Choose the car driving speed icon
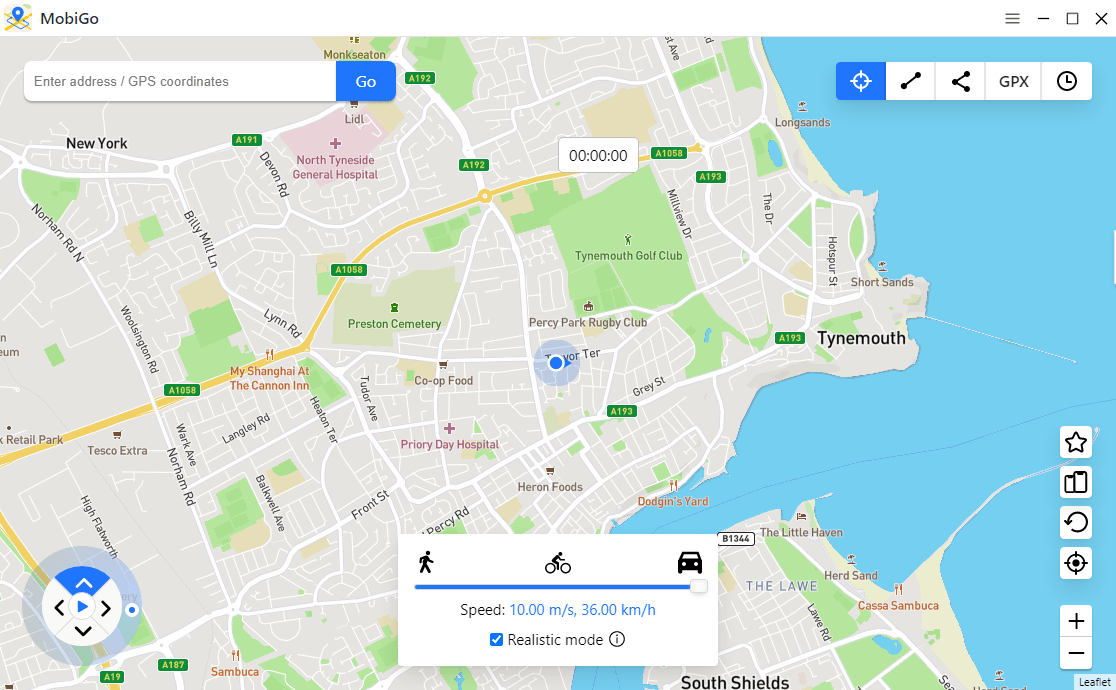 point(690,563)
